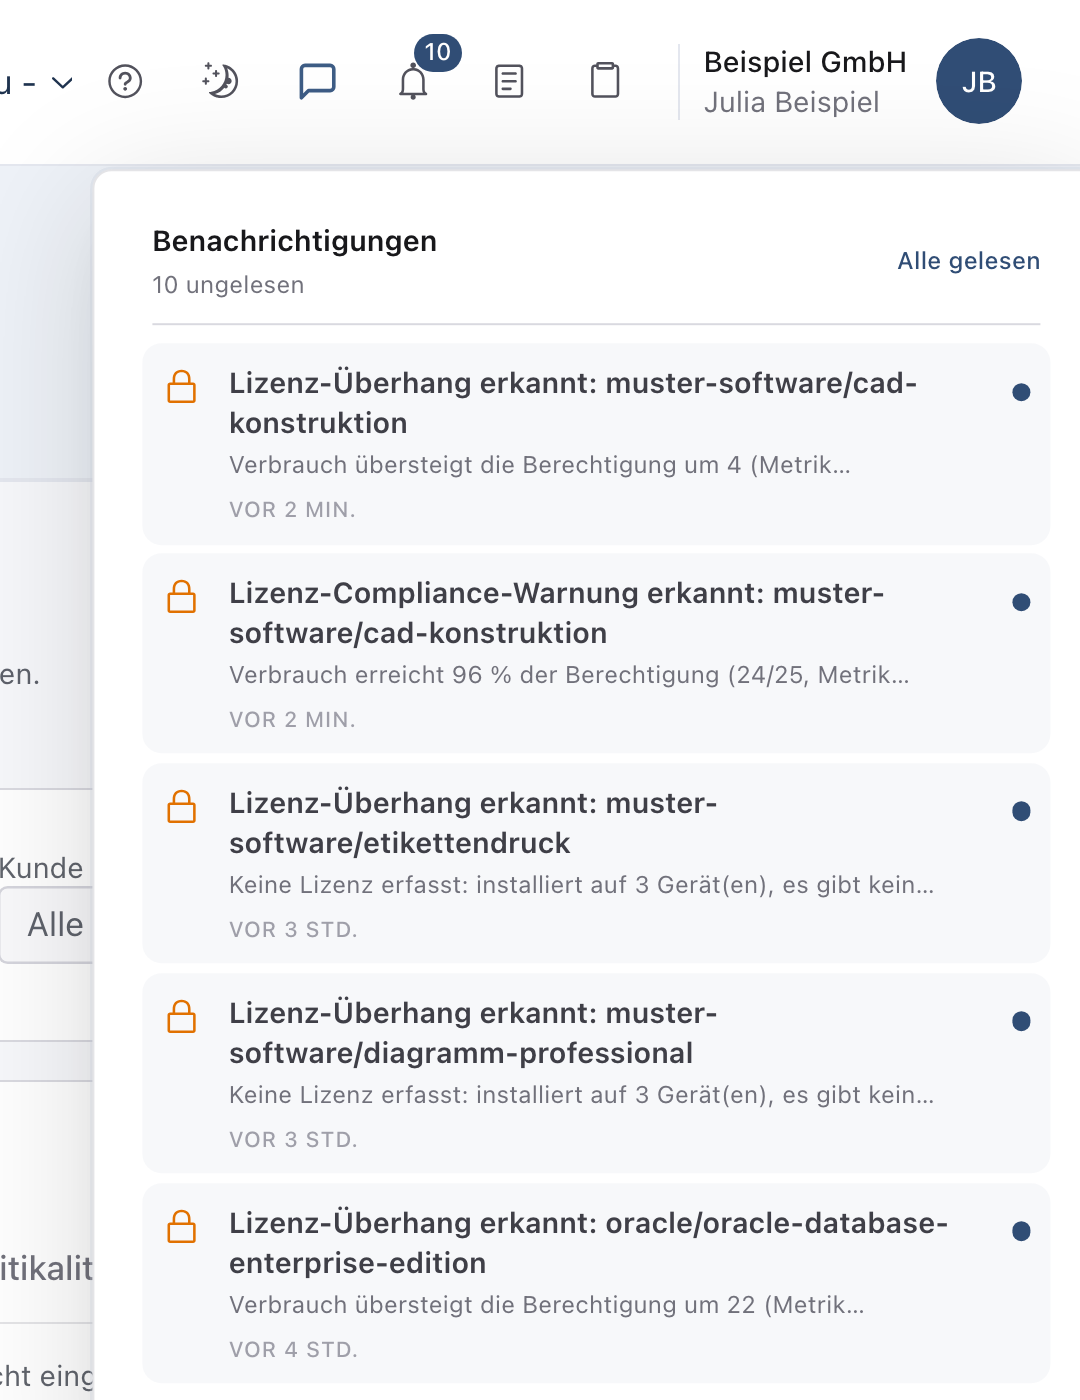
Task: Click unread dot on etikettendruck notification
Action: click(x=1021, y=811)
